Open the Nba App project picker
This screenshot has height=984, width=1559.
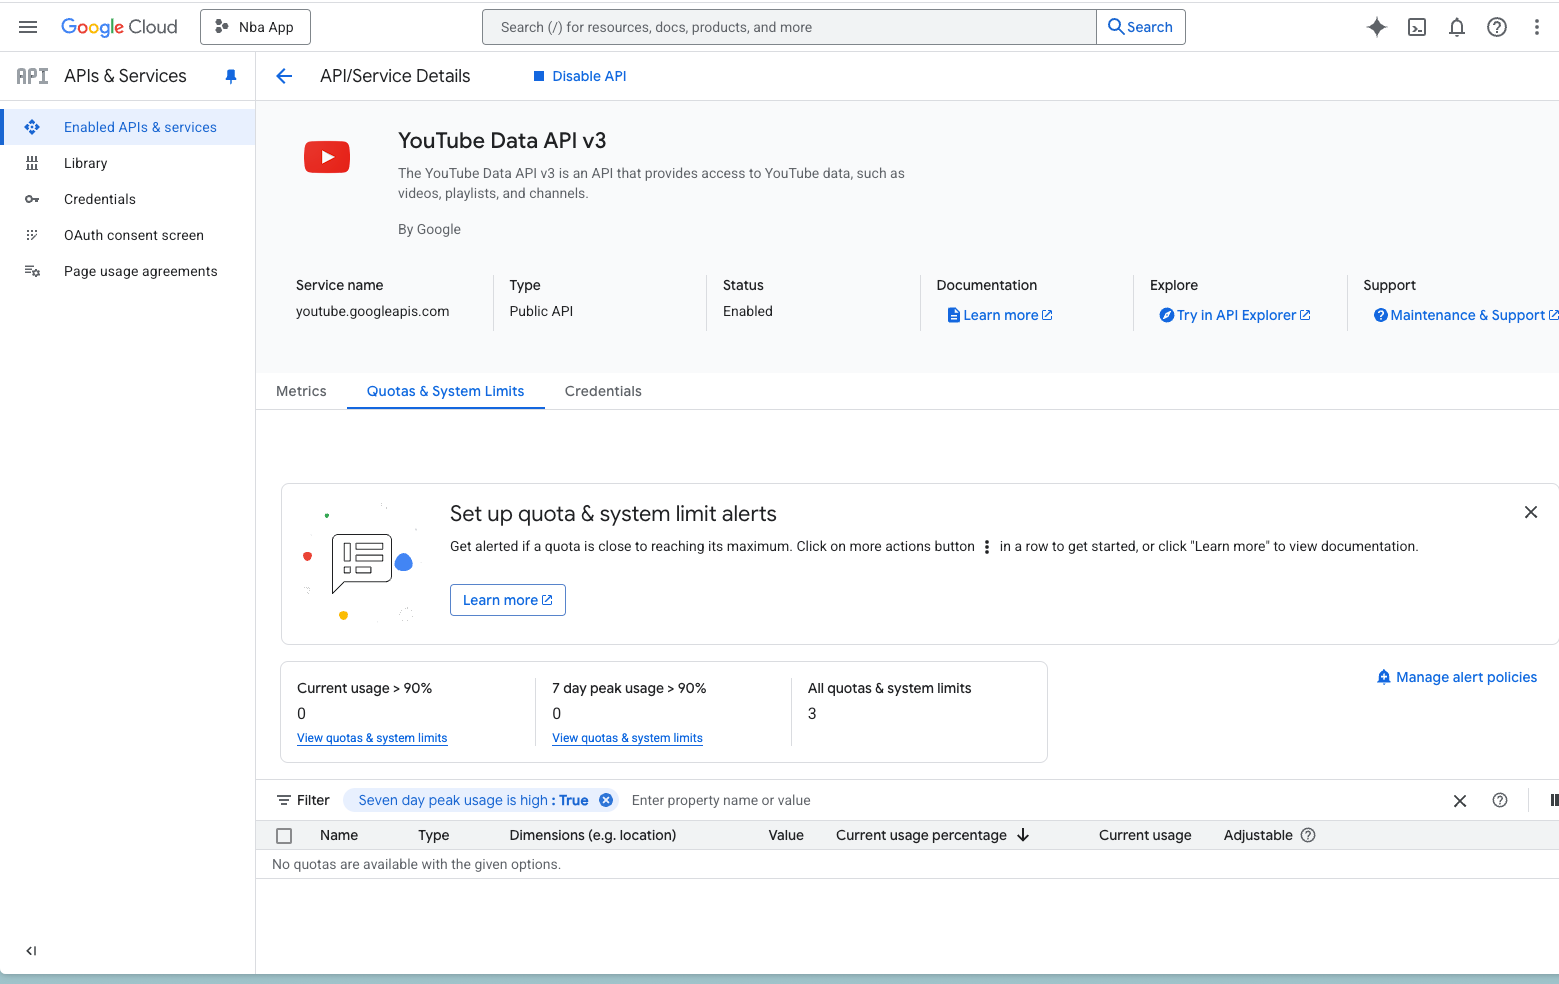coord(255,27)
